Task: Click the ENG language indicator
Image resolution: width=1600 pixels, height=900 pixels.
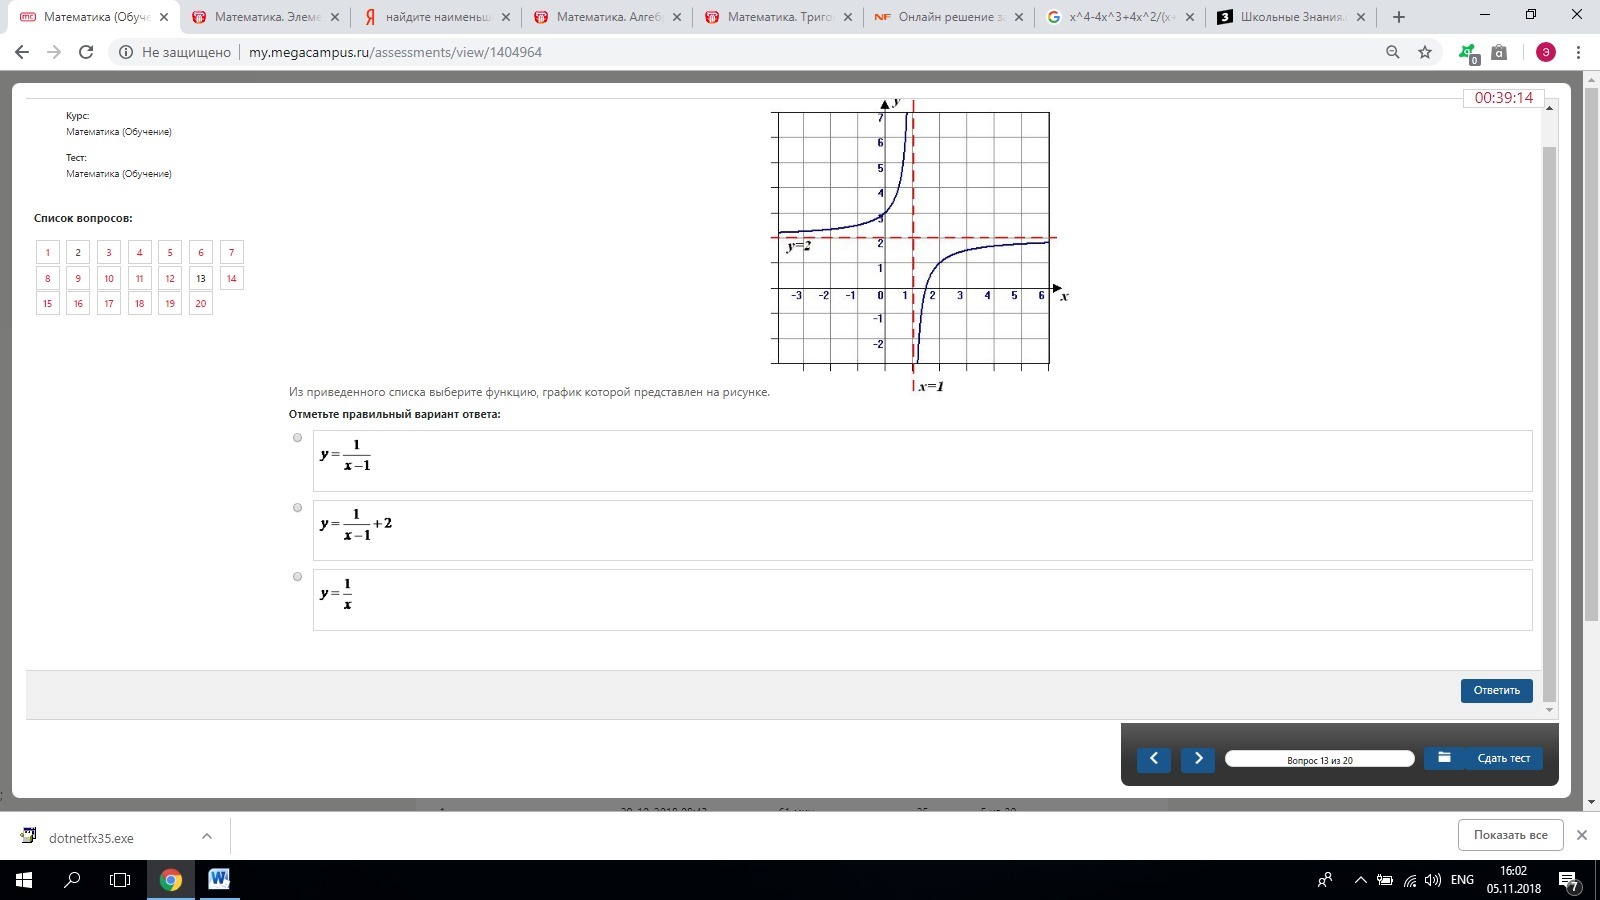Action: click(x=1462, y=880)
